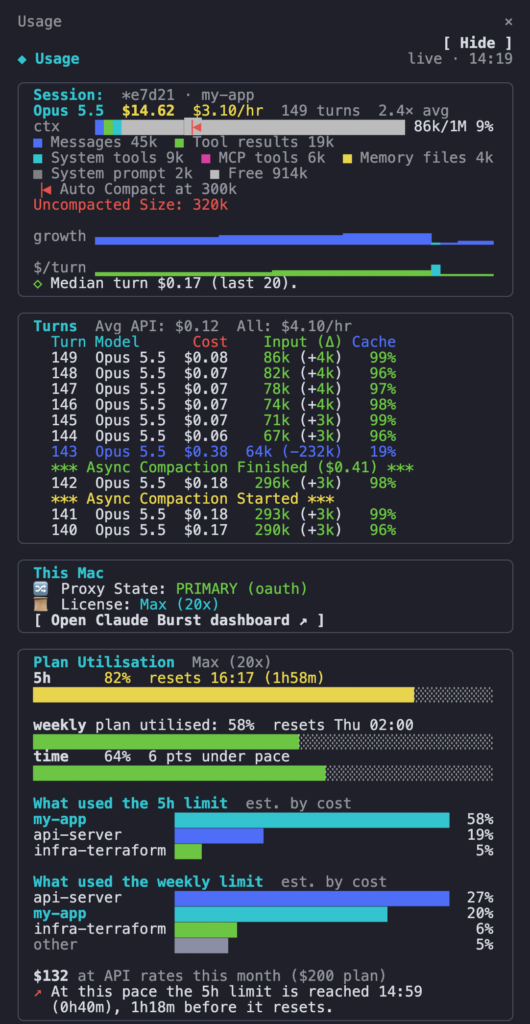This screenshot has width=530, height=1024.
Task: Click the other bar in weekly chart
Action: click(201, 945)
